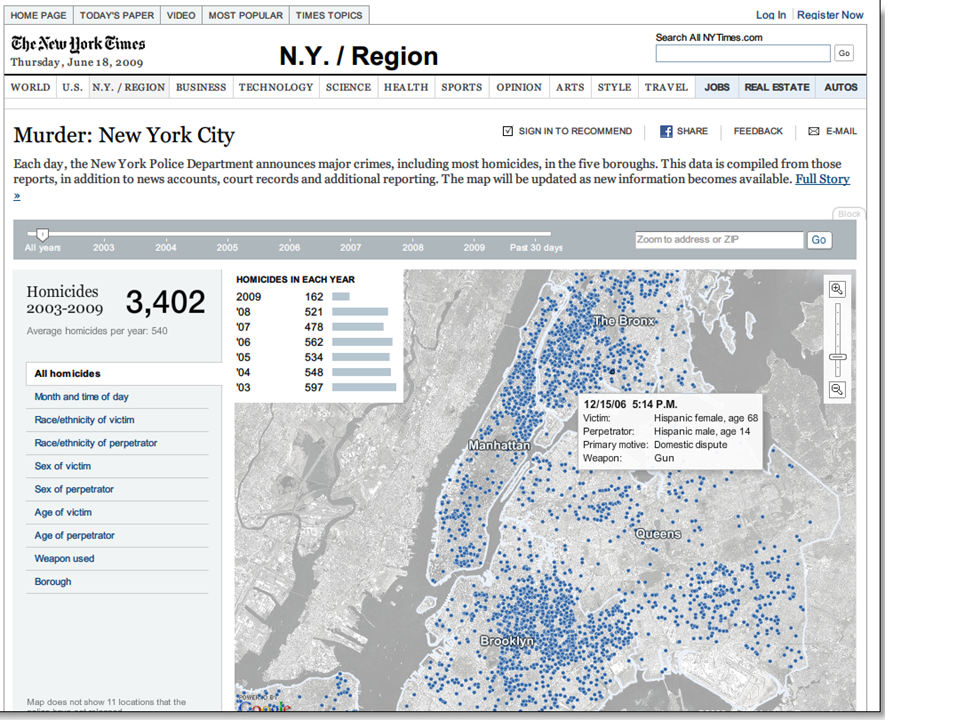Click the e-mail envelope icon
The height and width of the screenshot is (720, 960).
click(x=814, y=131)
